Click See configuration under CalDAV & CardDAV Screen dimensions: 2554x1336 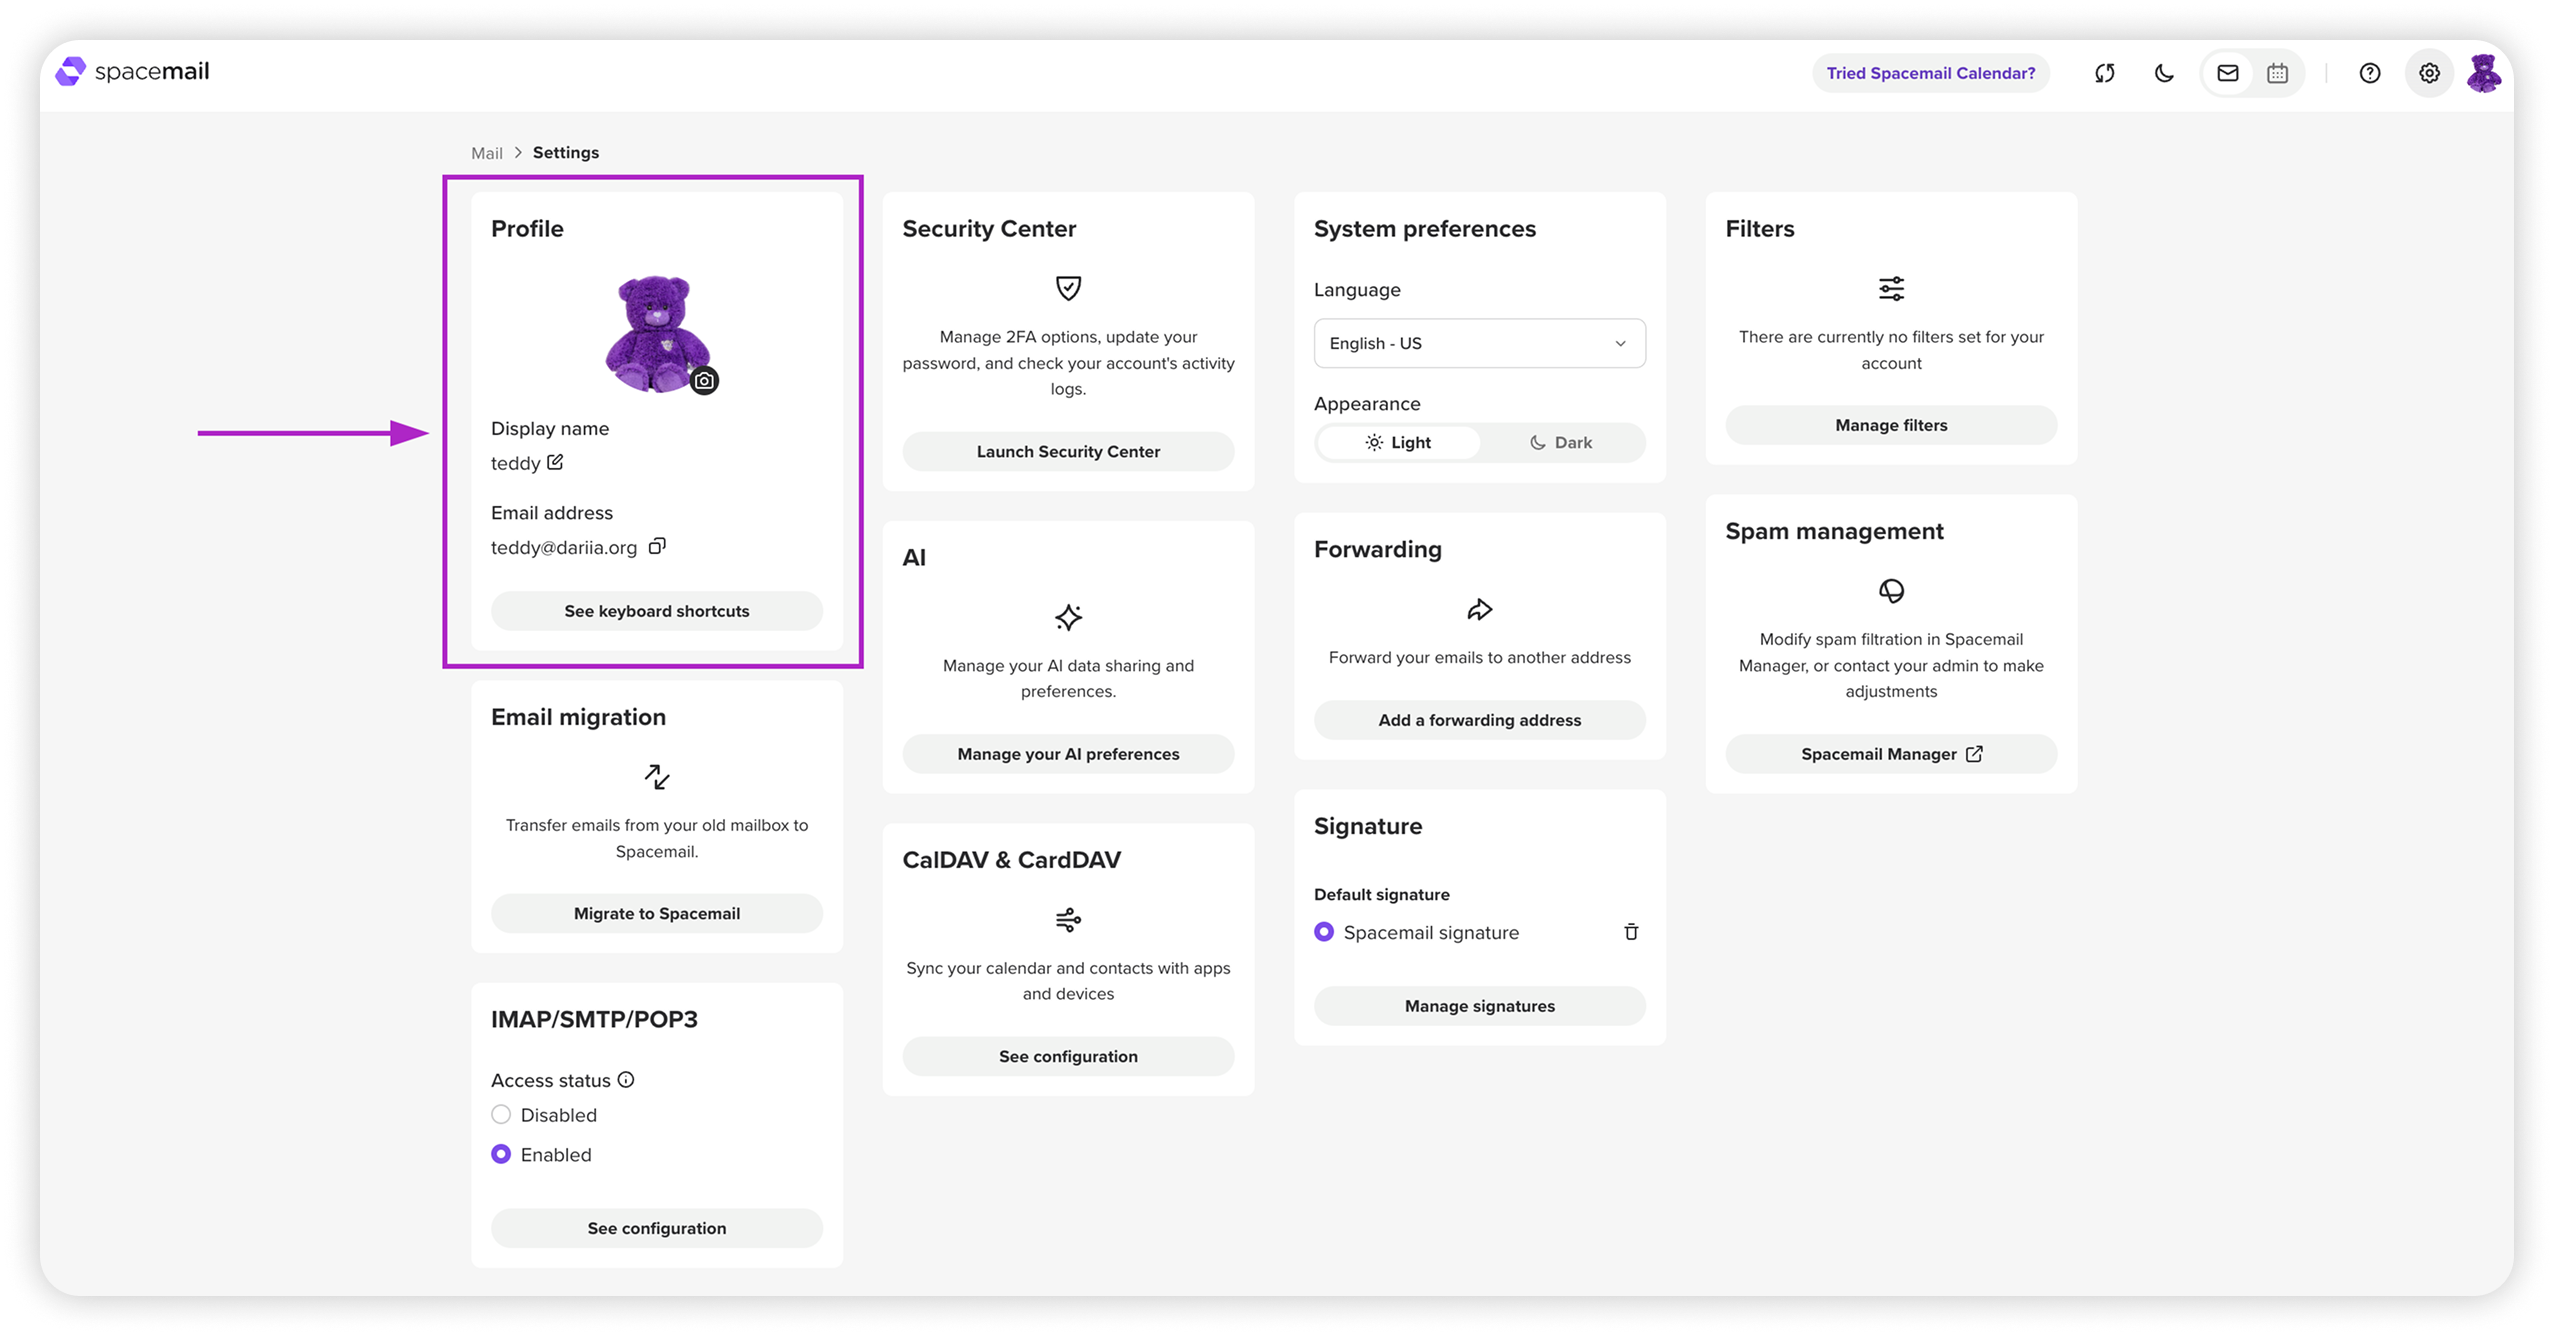tap(1068, 1057)
